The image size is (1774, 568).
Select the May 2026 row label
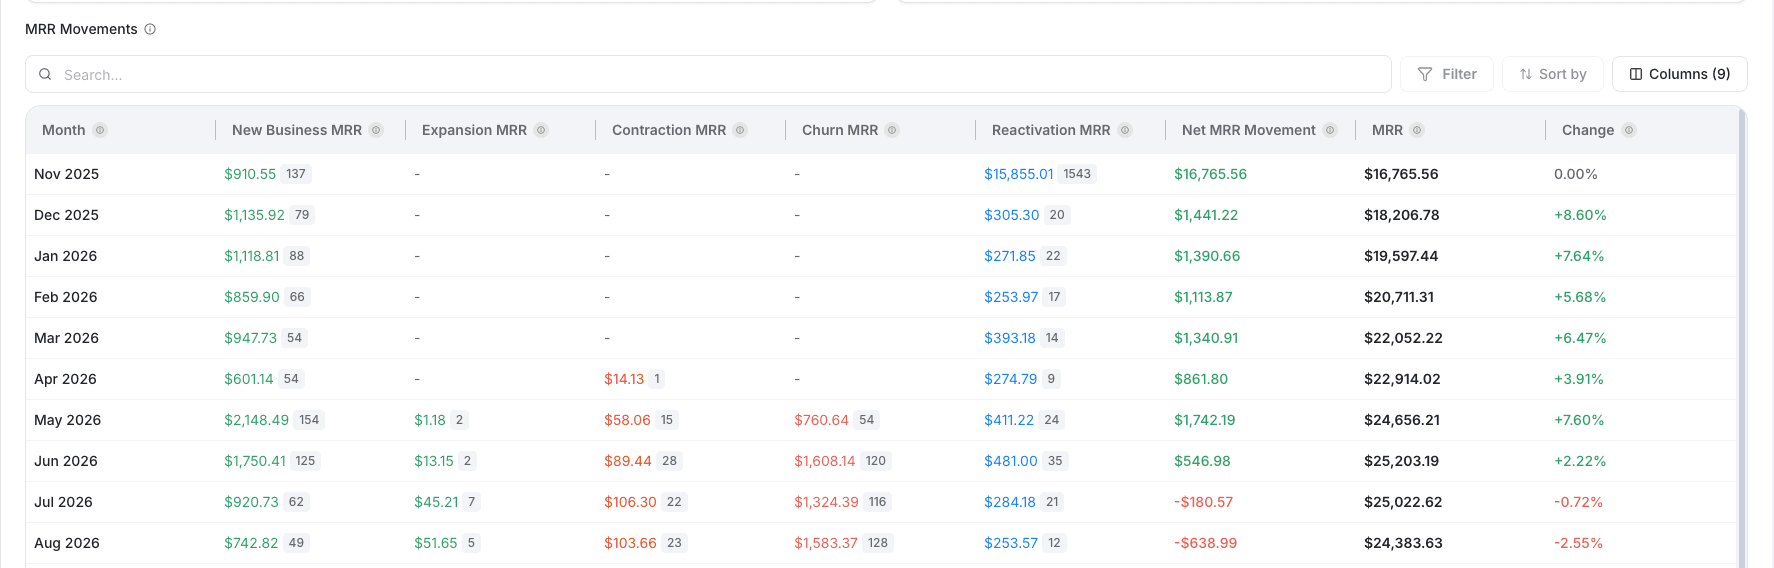(67, 420)
